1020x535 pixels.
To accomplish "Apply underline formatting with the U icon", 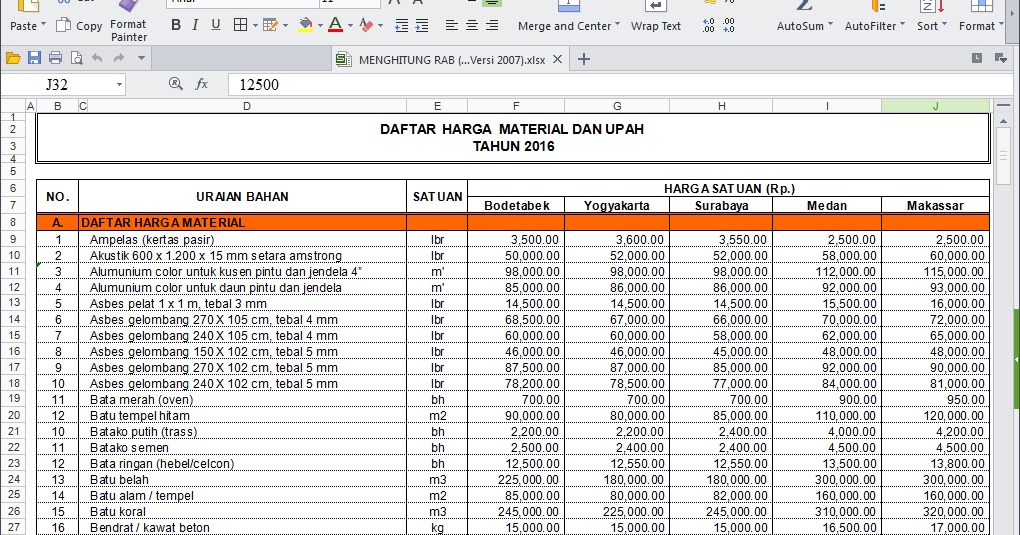I will point(216,25).
